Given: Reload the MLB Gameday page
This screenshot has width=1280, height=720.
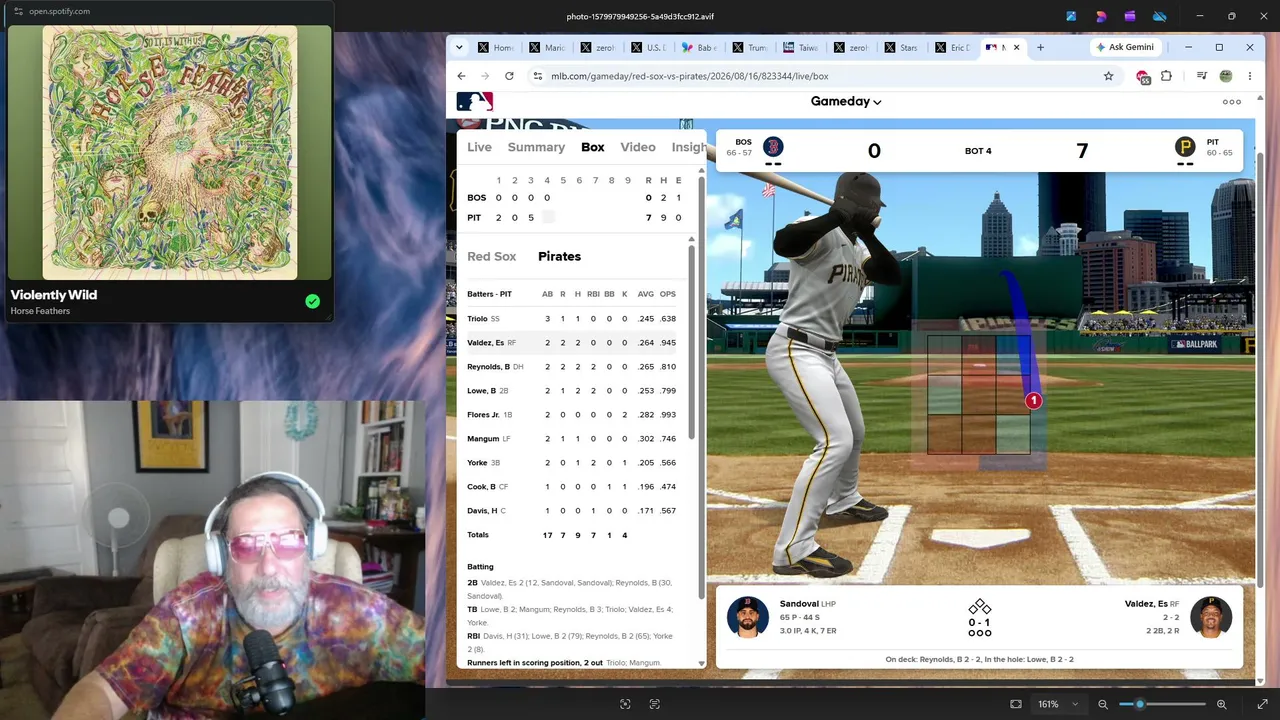Looking at the screenshot, I should [509, 76].
